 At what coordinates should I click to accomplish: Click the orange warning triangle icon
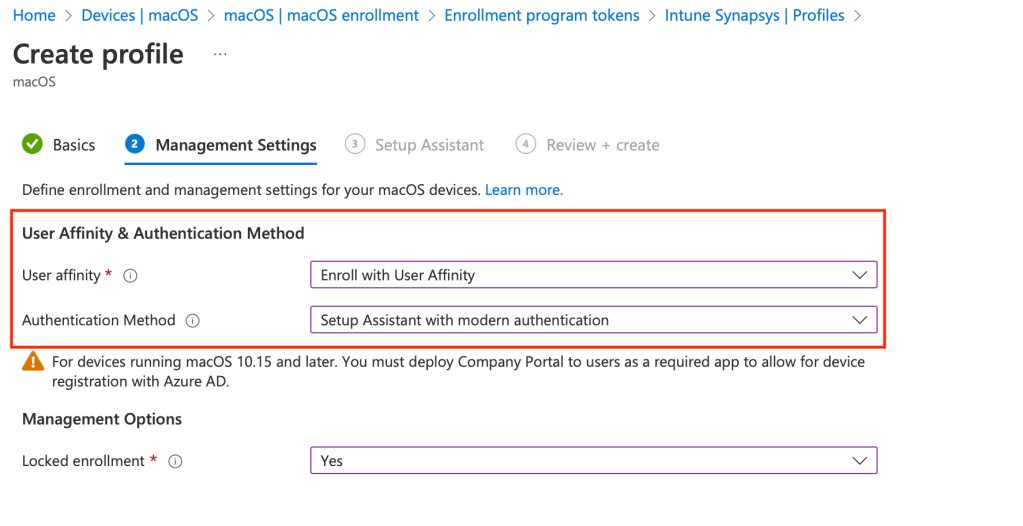[x=33, y=362]
